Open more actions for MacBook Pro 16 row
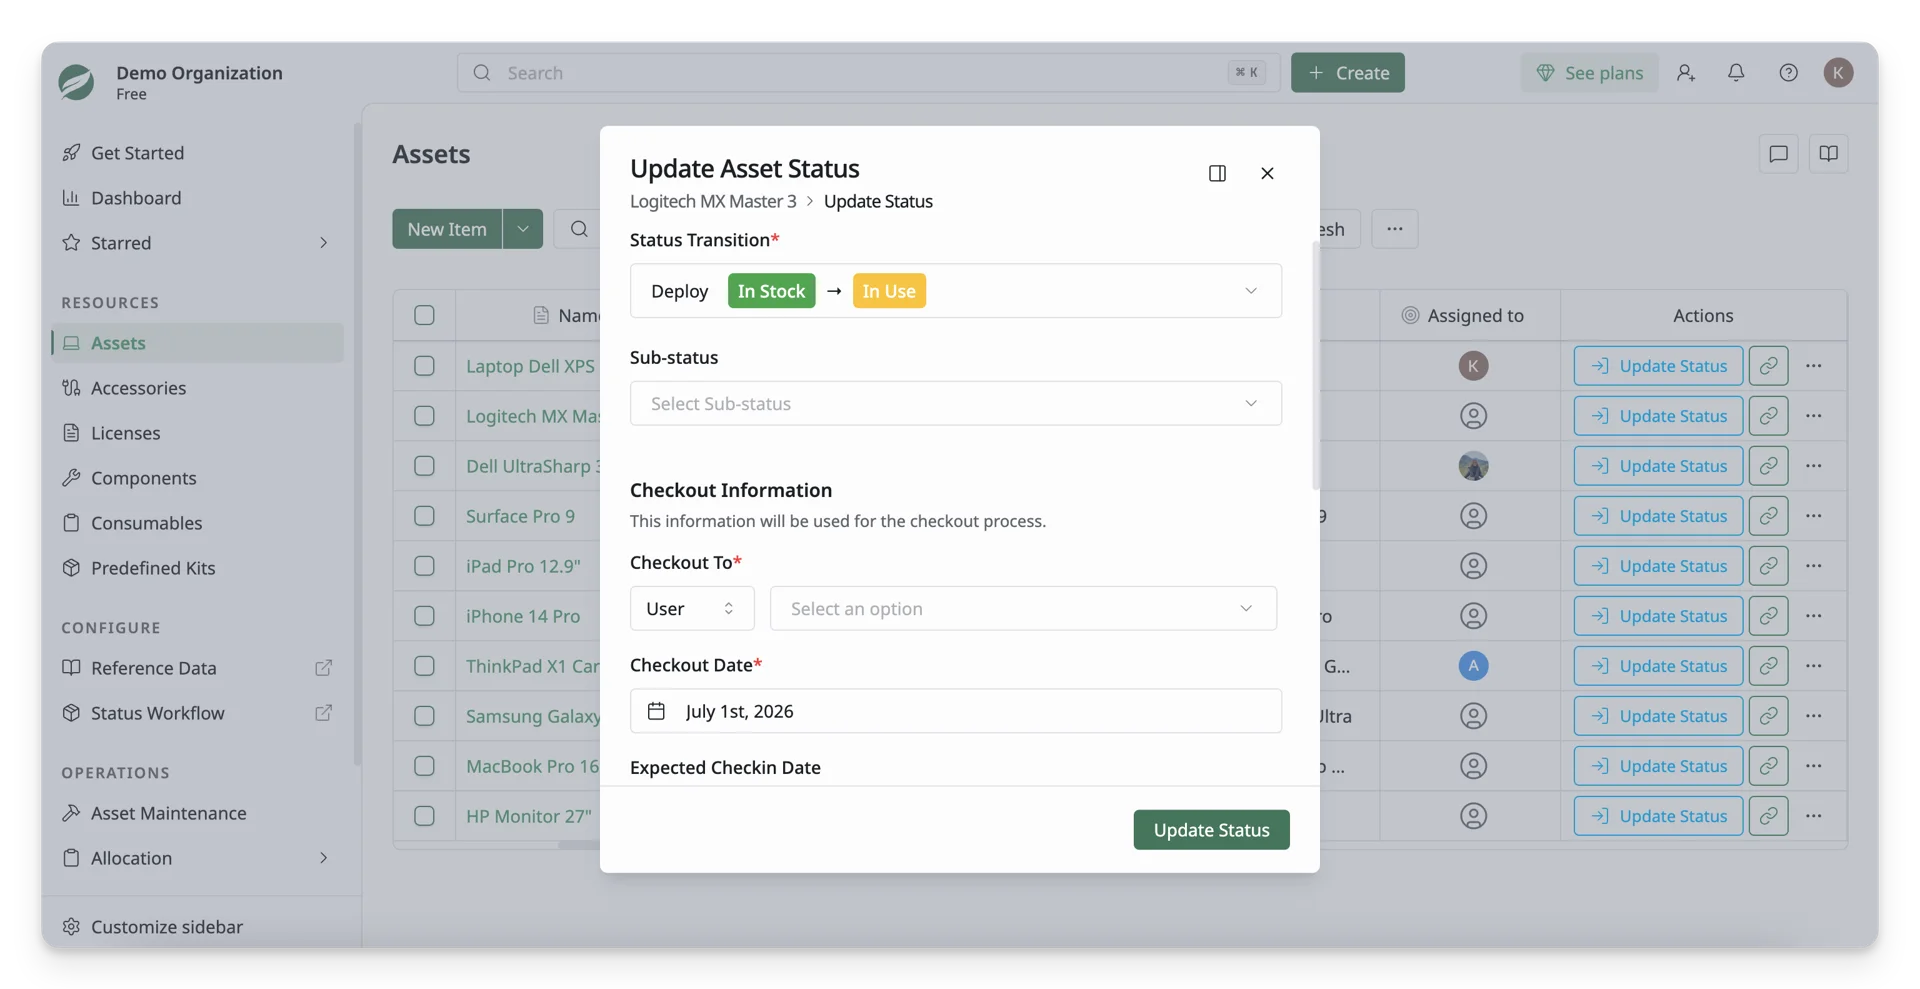 point(1813,766)
